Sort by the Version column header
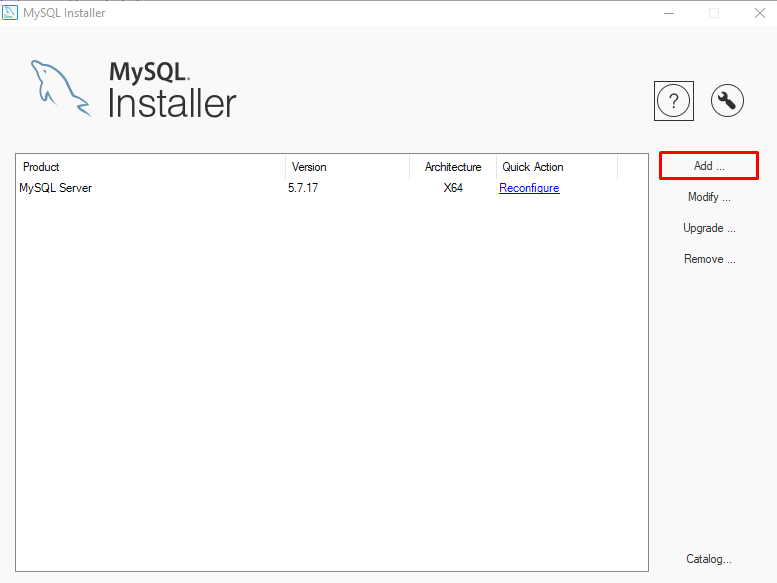This screenshot has height=583, width=777. pyautogui.click(x=347, y=167)
